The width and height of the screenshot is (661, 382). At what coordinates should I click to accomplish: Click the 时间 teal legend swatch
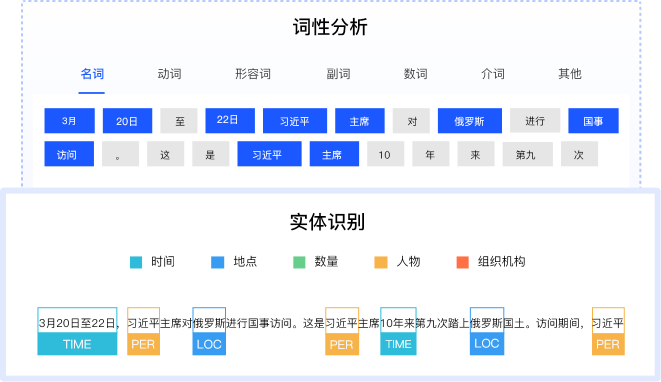click(136, 262)
